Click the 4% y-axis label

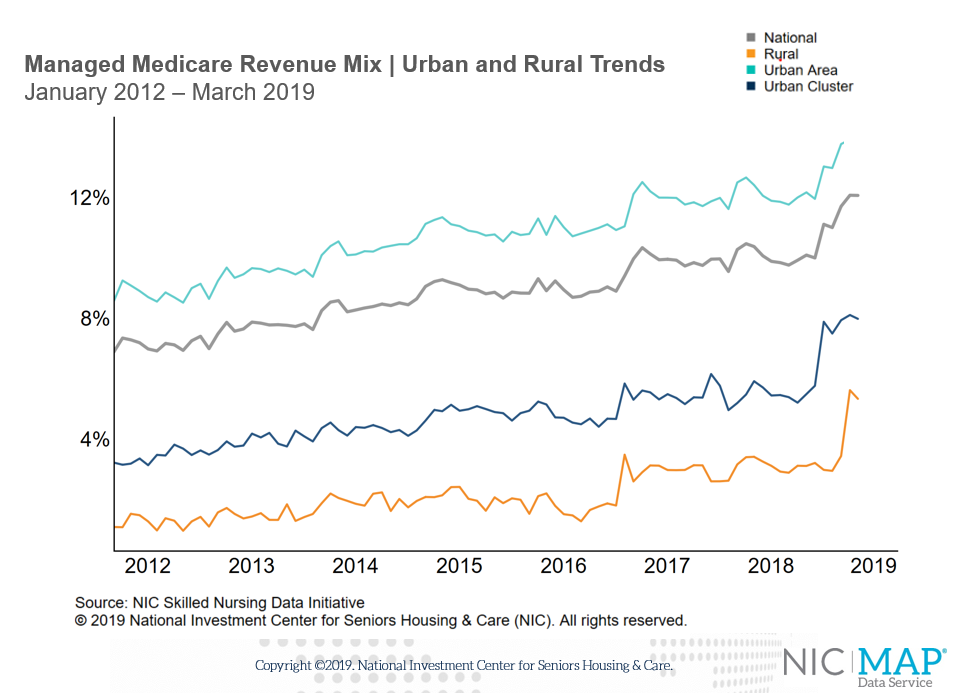point(95,440)
